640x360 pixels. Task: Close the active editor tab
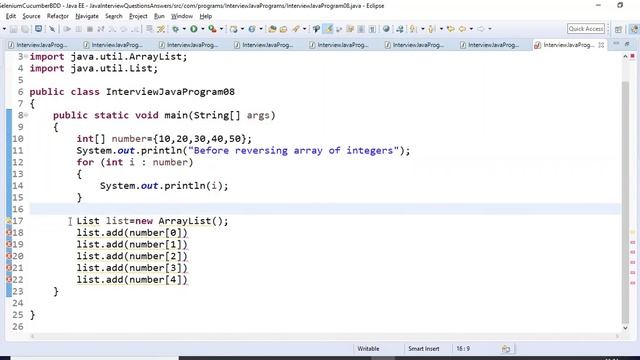(601, 45)
